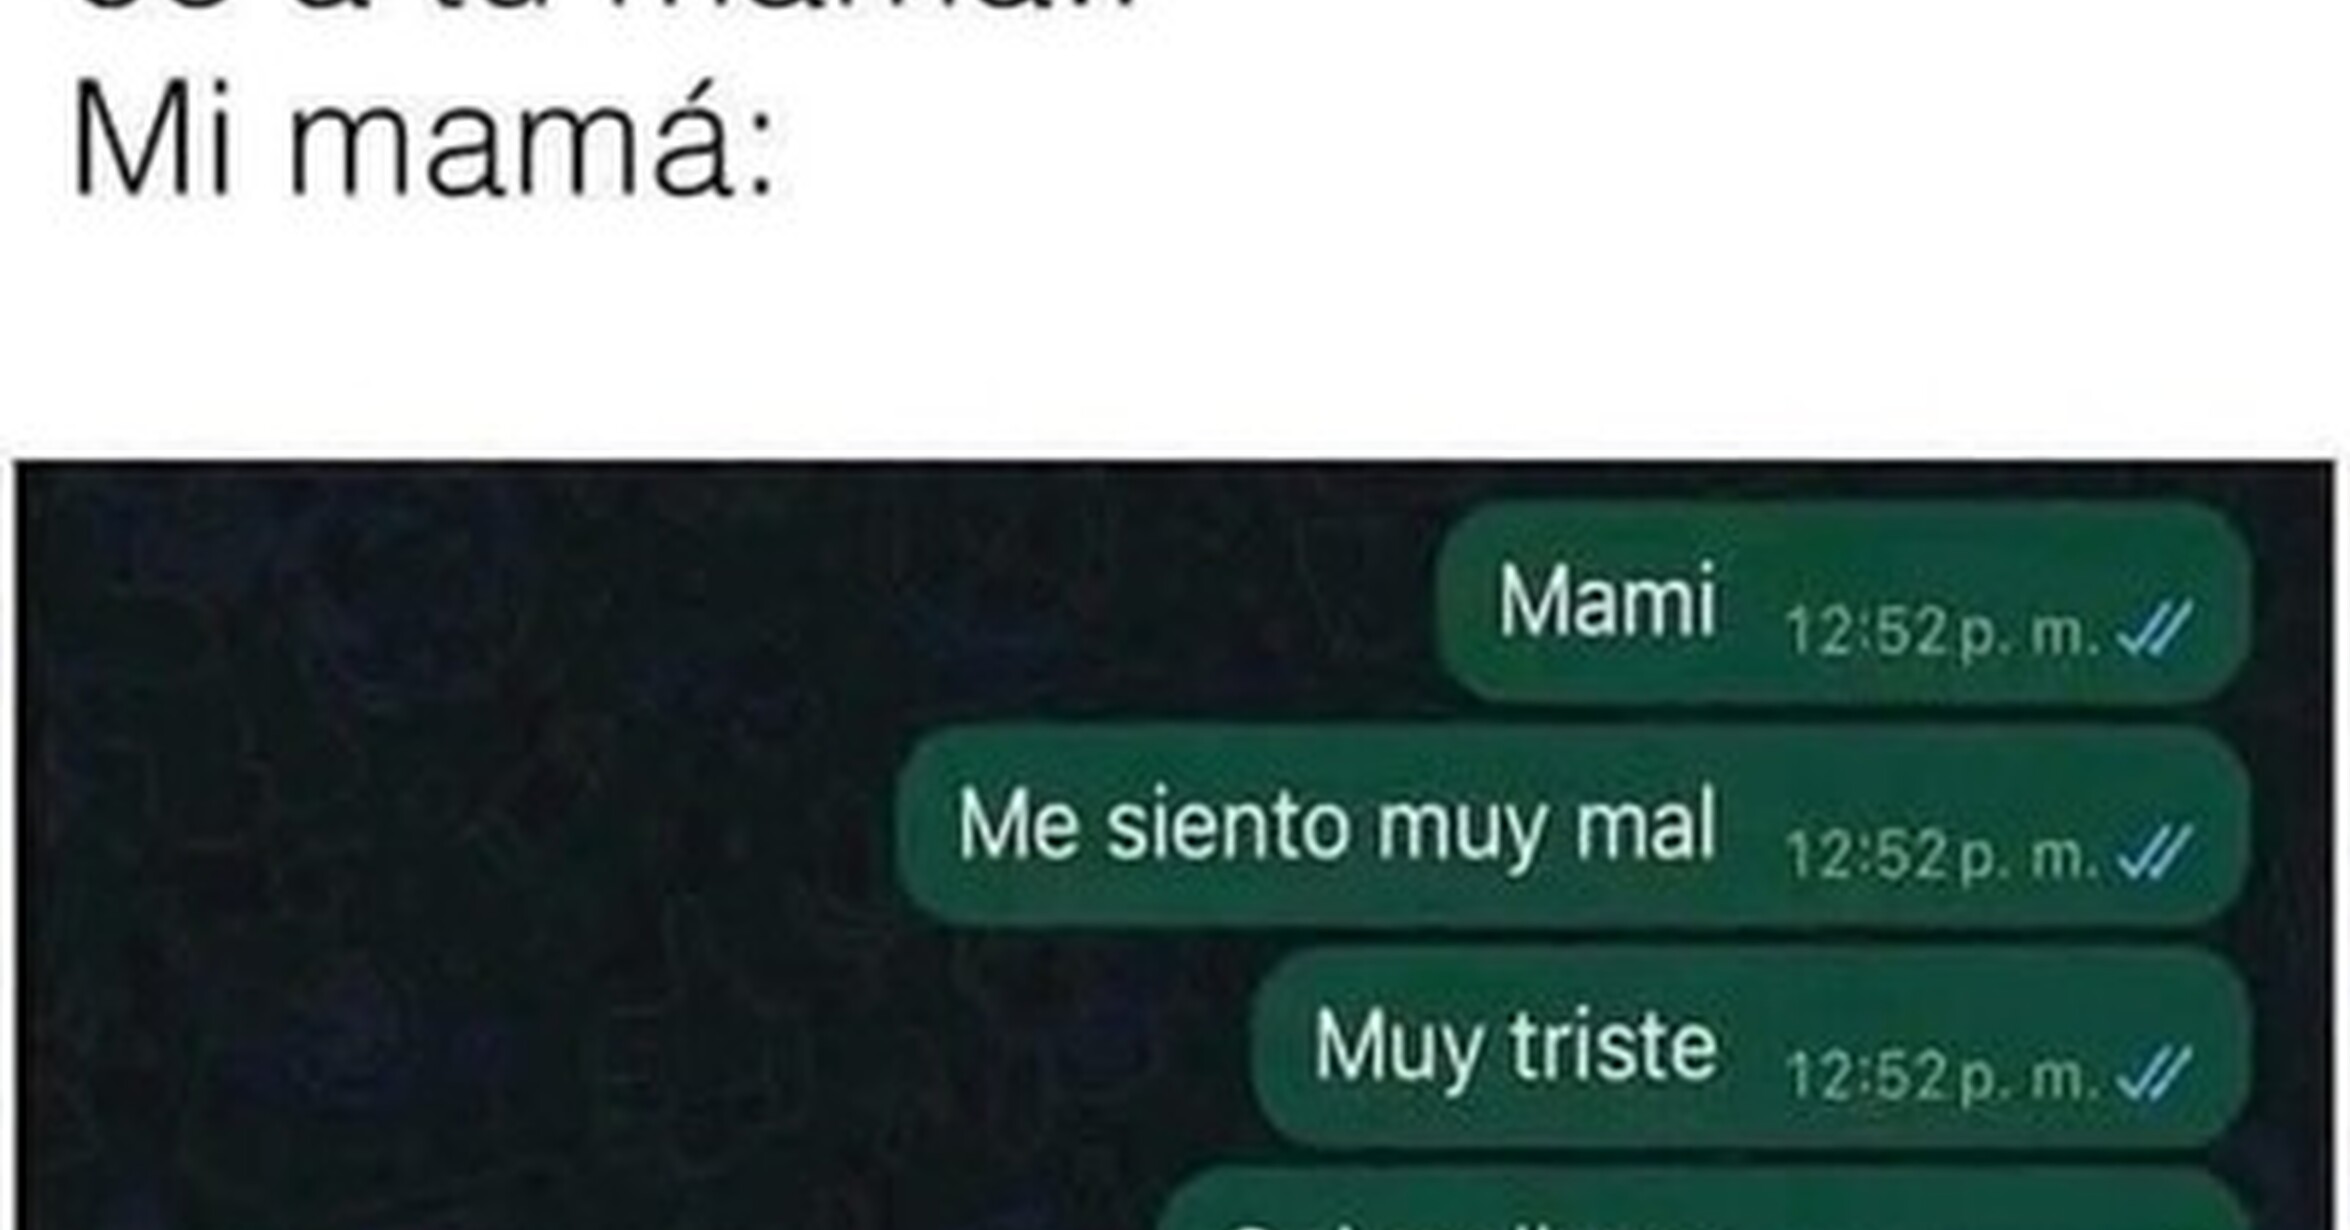The height and width of the screenshot is (1230, 2350).
Task: Click the blue double-check on "Muy triste"
Action: tap(2157, 1074)
